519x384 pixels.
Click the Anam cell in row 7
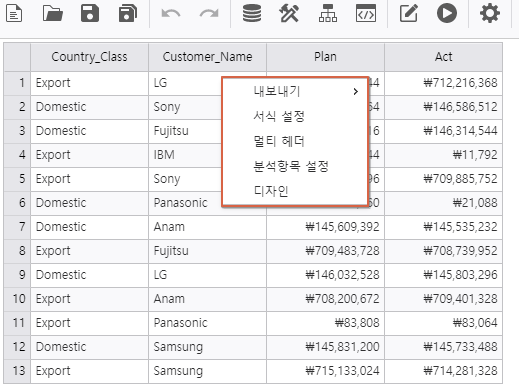click(207, 227)
